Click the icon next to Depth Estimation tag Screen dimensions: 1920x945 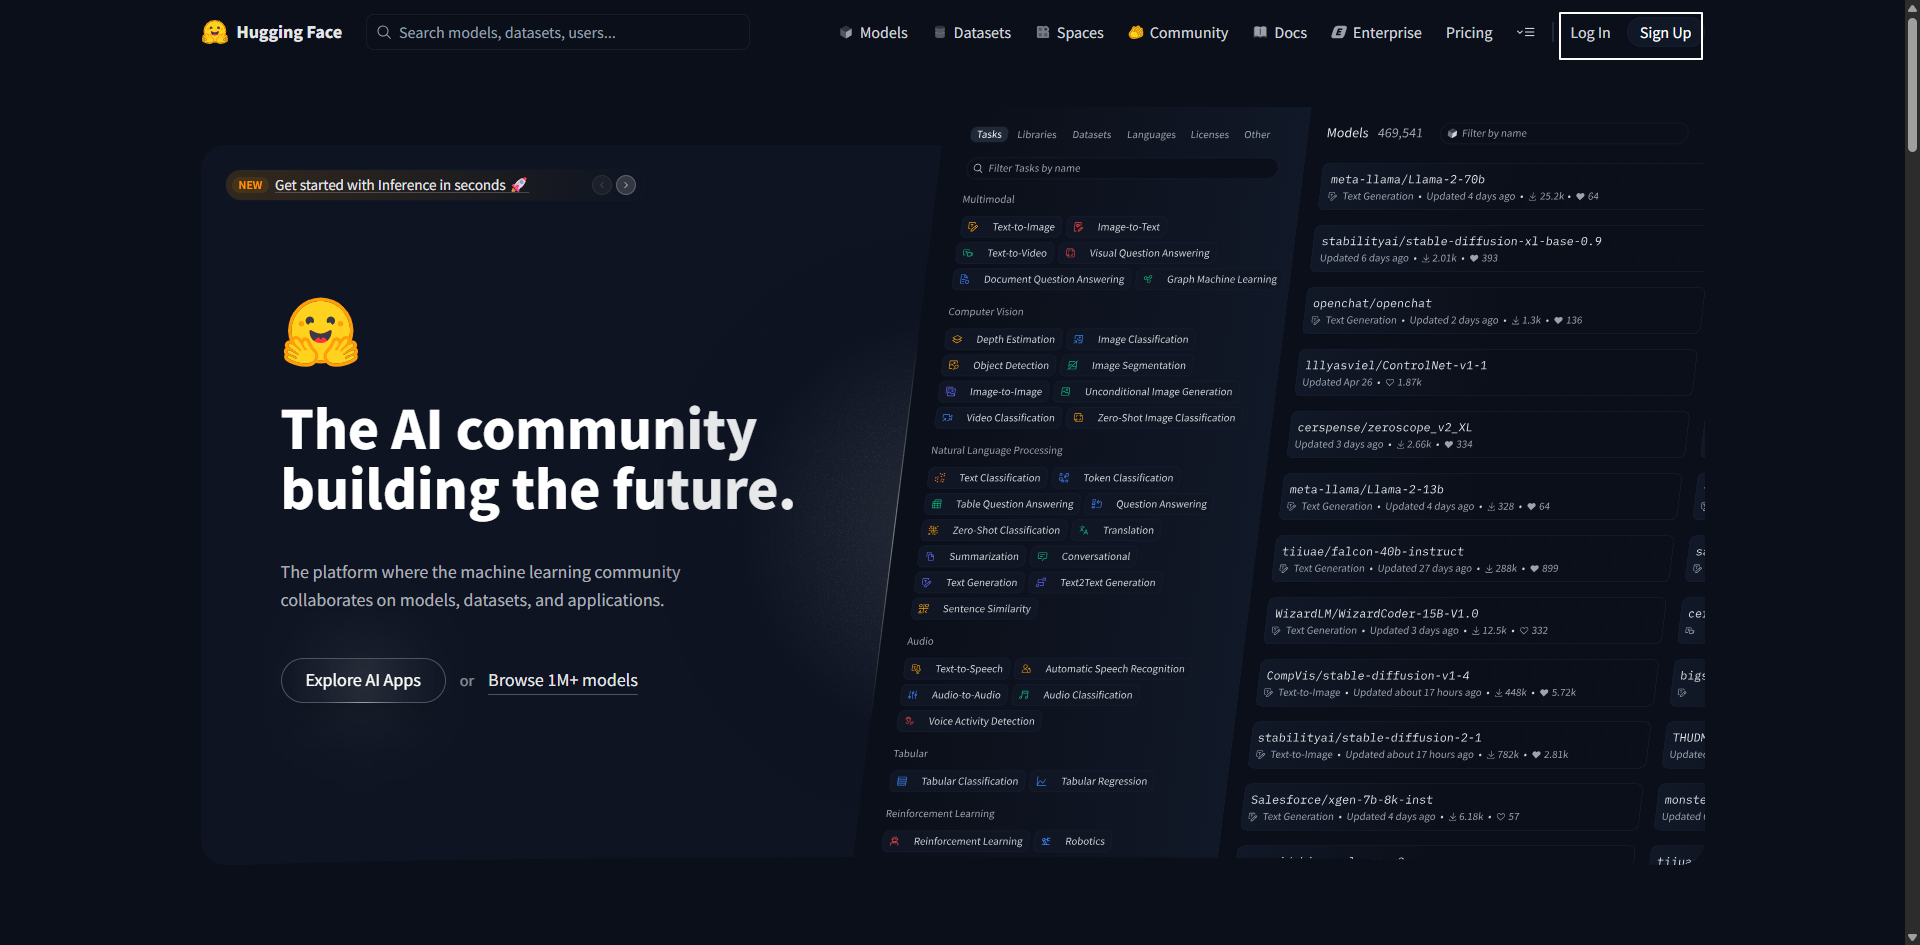click(x=957, y=339)
